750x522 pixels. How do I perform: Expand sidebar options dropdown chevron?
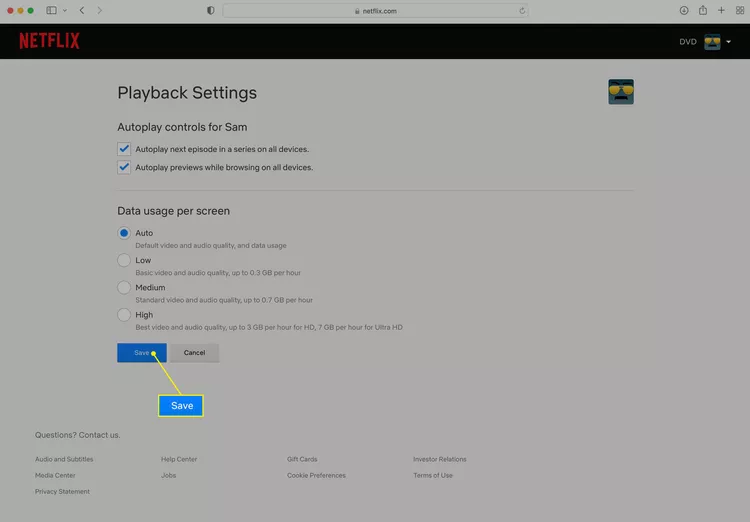coord(65,10)
